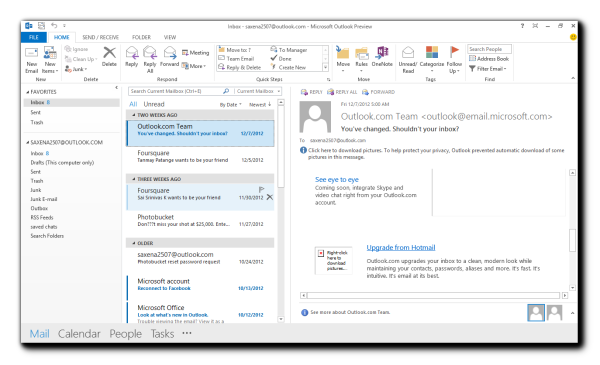Toggle Unread/Read status button
The height and width of the screenshot is (365, 600).
[x=408, y=60]
